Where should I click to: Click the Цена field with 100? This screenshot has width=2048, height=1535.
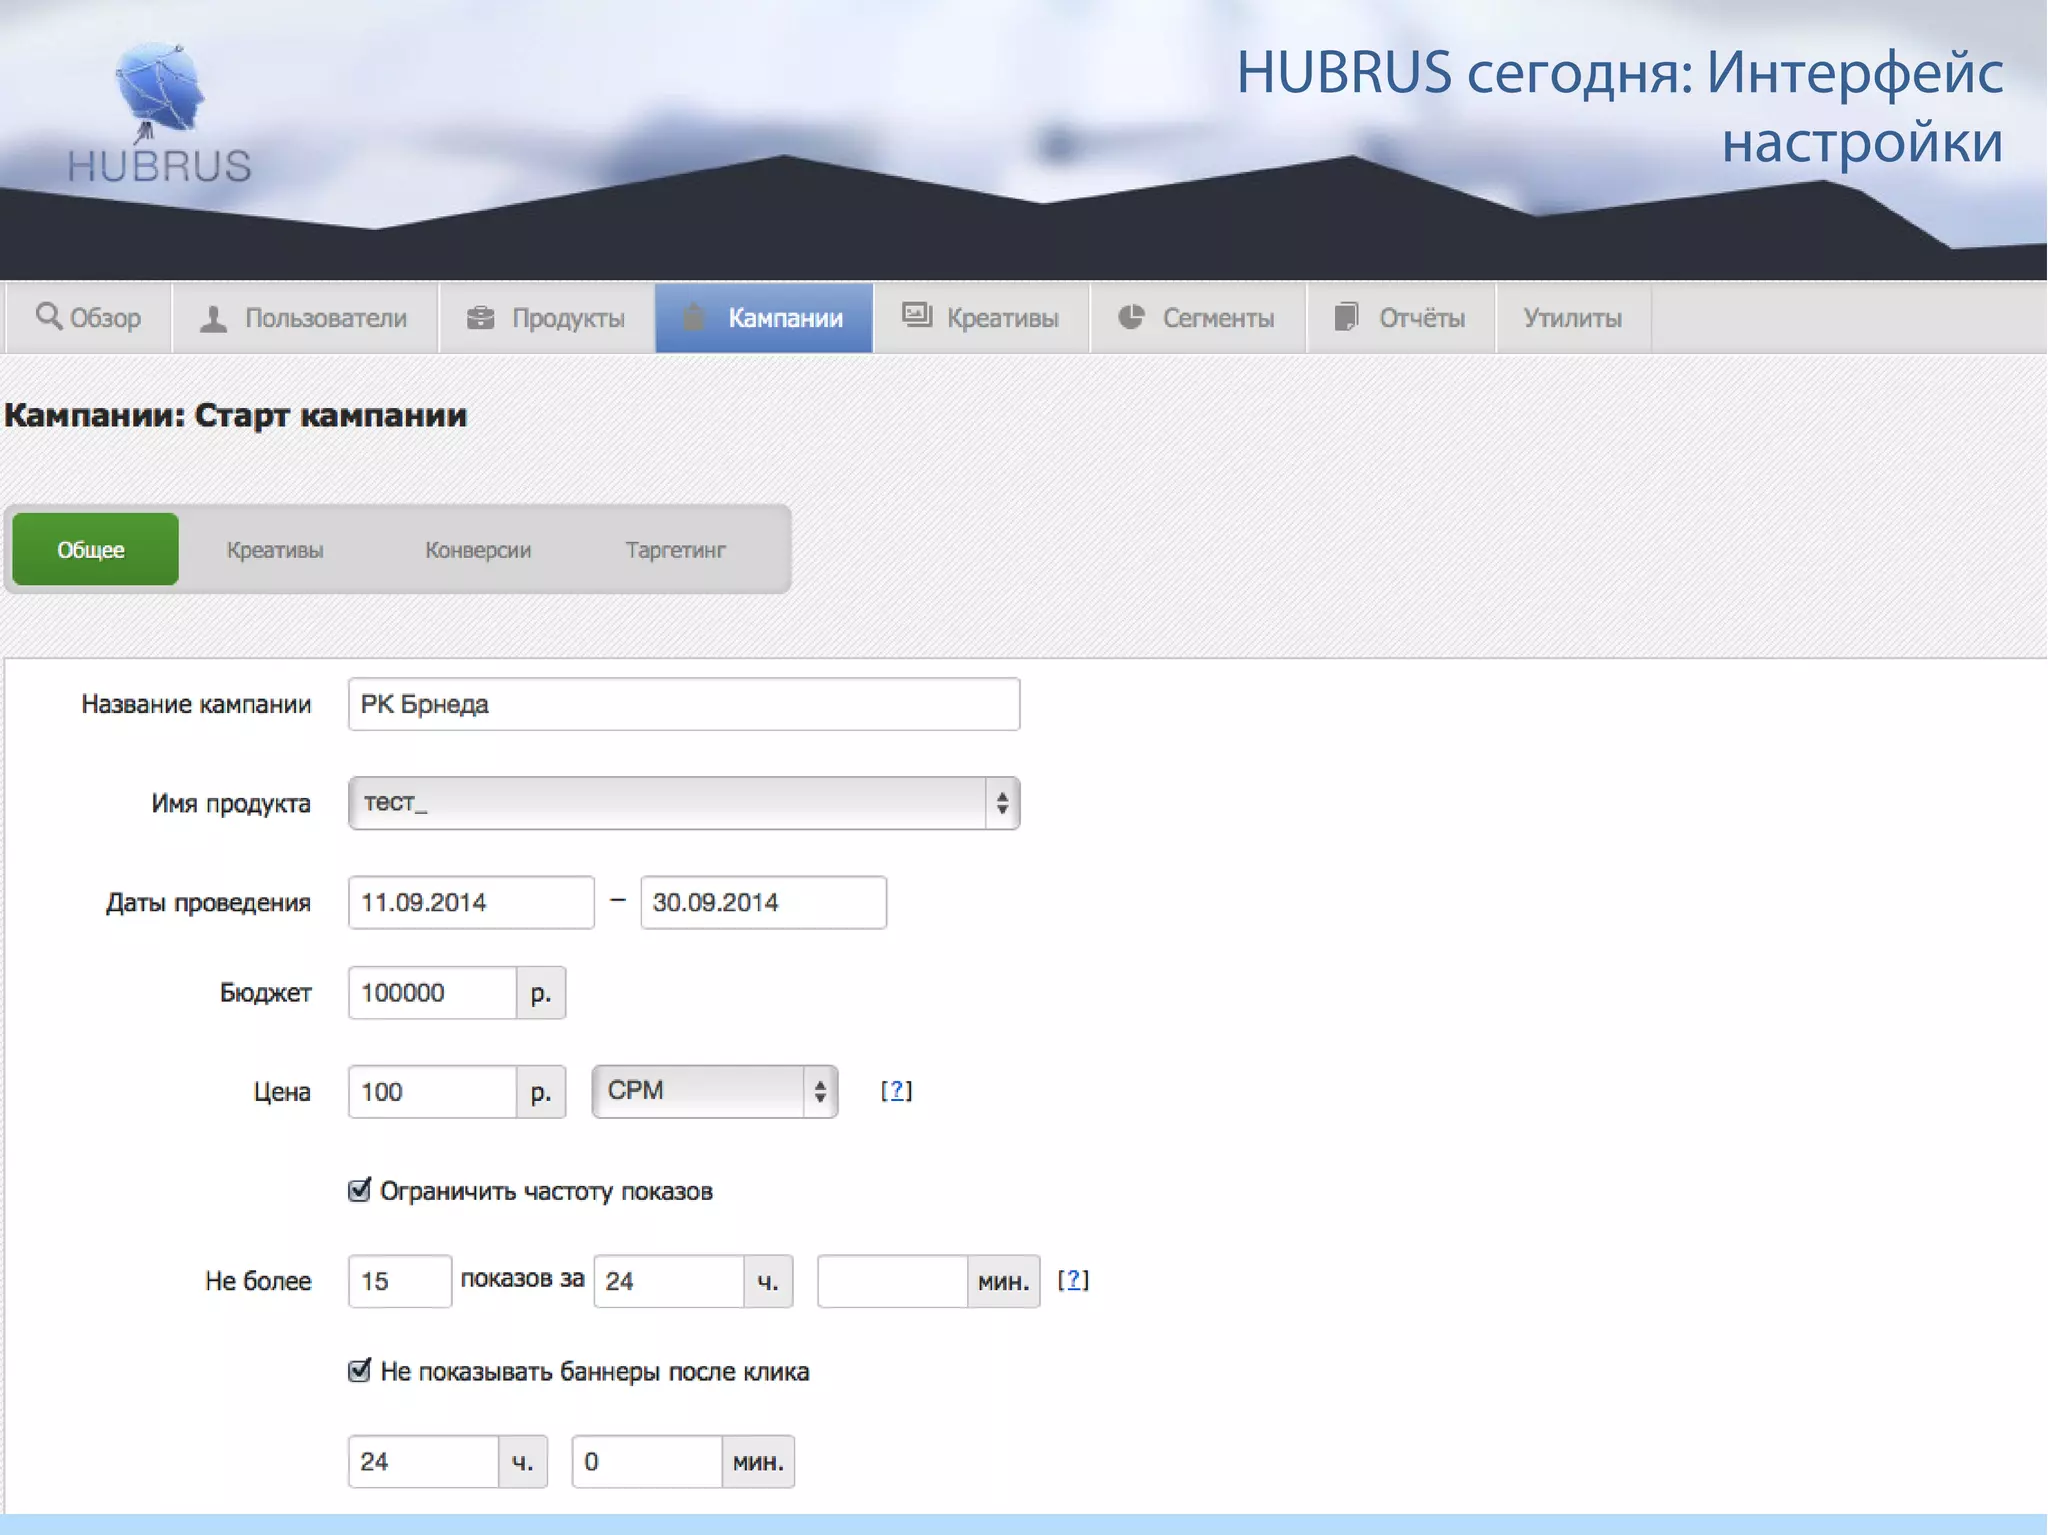click(432, 1092)
